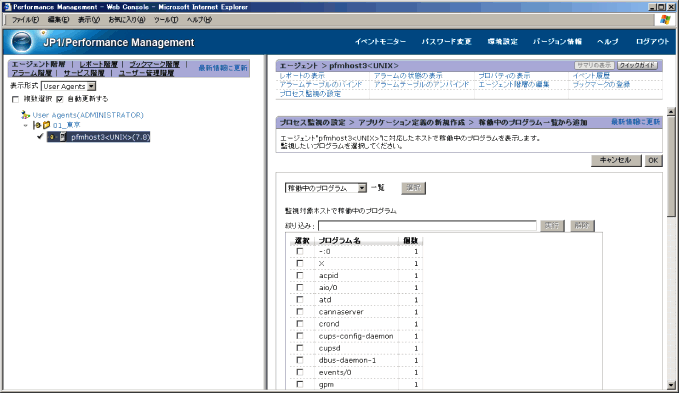The image size is (679, 393).
Task: Click the Internet Explorer page icon in title bar
Action: pyautogui.click(x=7, y=7)
